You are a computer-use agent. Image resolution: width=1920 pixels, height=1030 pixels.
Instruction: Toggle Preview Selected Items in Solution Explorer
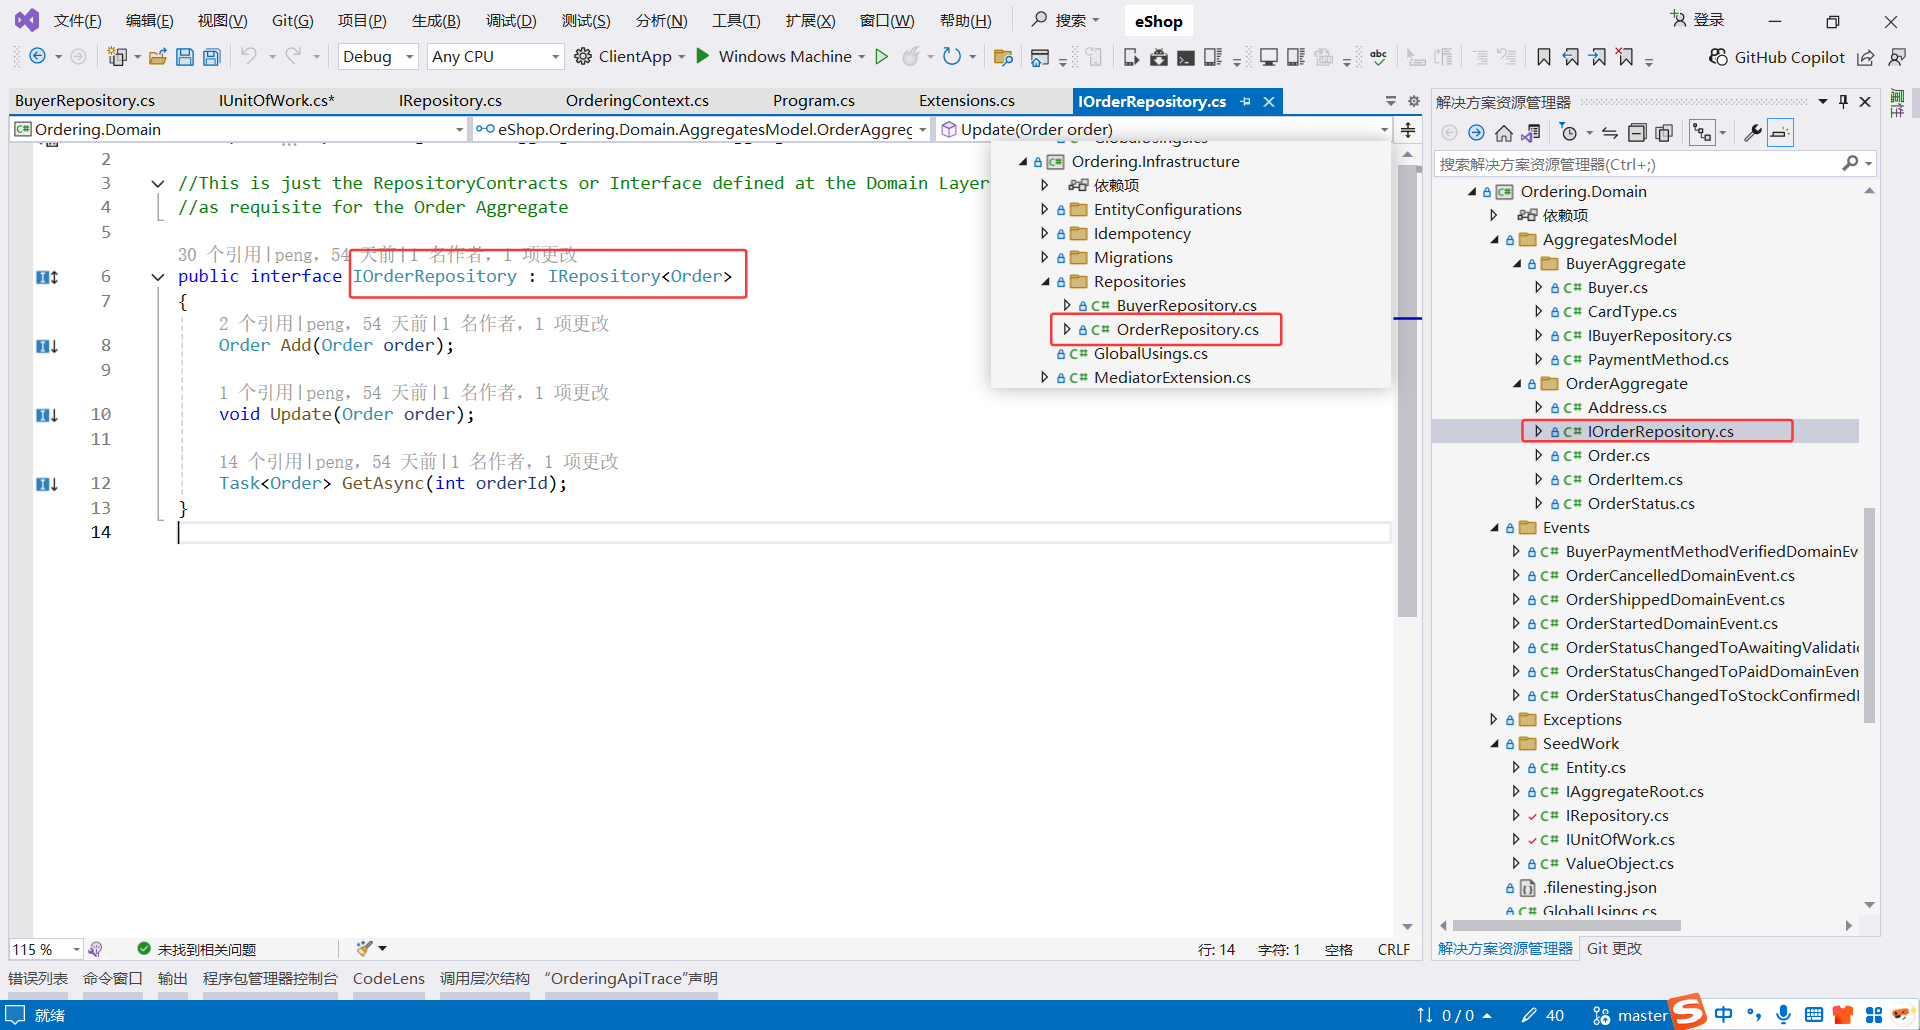tap(1780, 133)
